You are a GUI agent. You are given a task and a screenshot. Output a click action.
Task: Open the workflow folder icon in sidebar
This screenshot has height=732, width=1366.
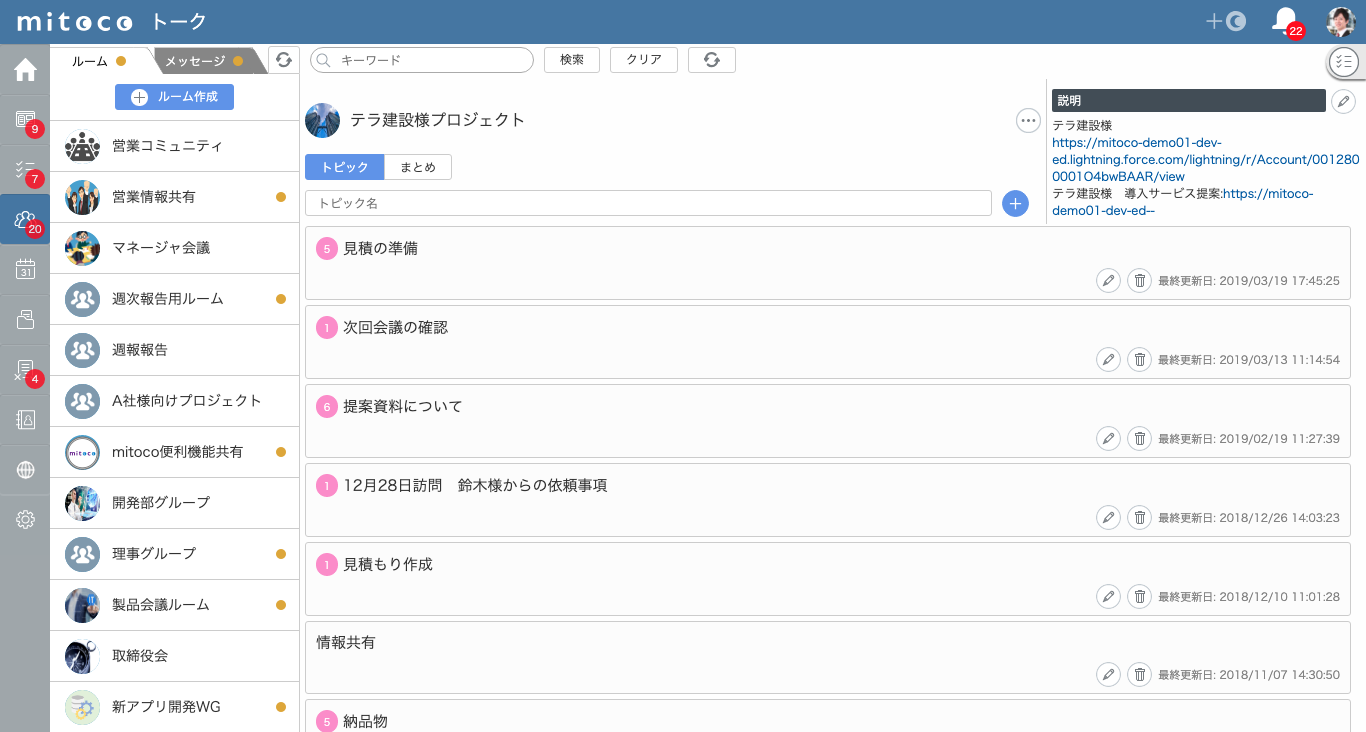(x=25, y=320)
